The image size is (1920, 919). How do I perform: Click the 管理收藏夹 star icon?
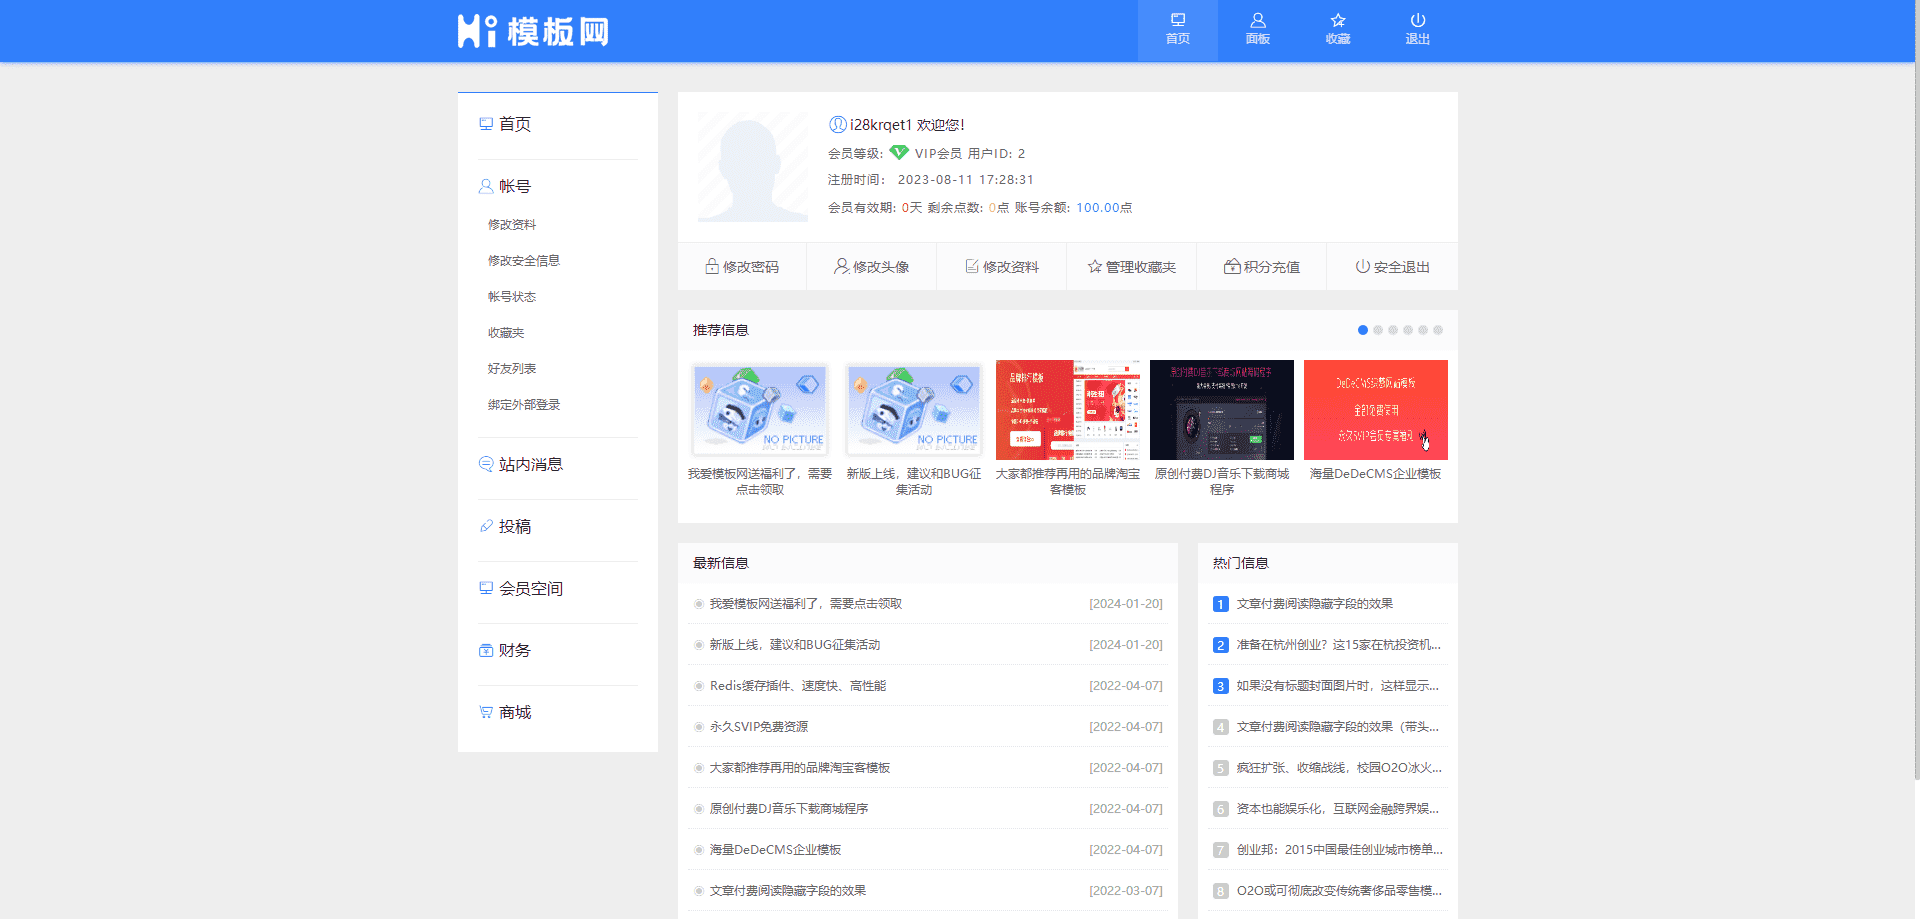[1131, 266]
